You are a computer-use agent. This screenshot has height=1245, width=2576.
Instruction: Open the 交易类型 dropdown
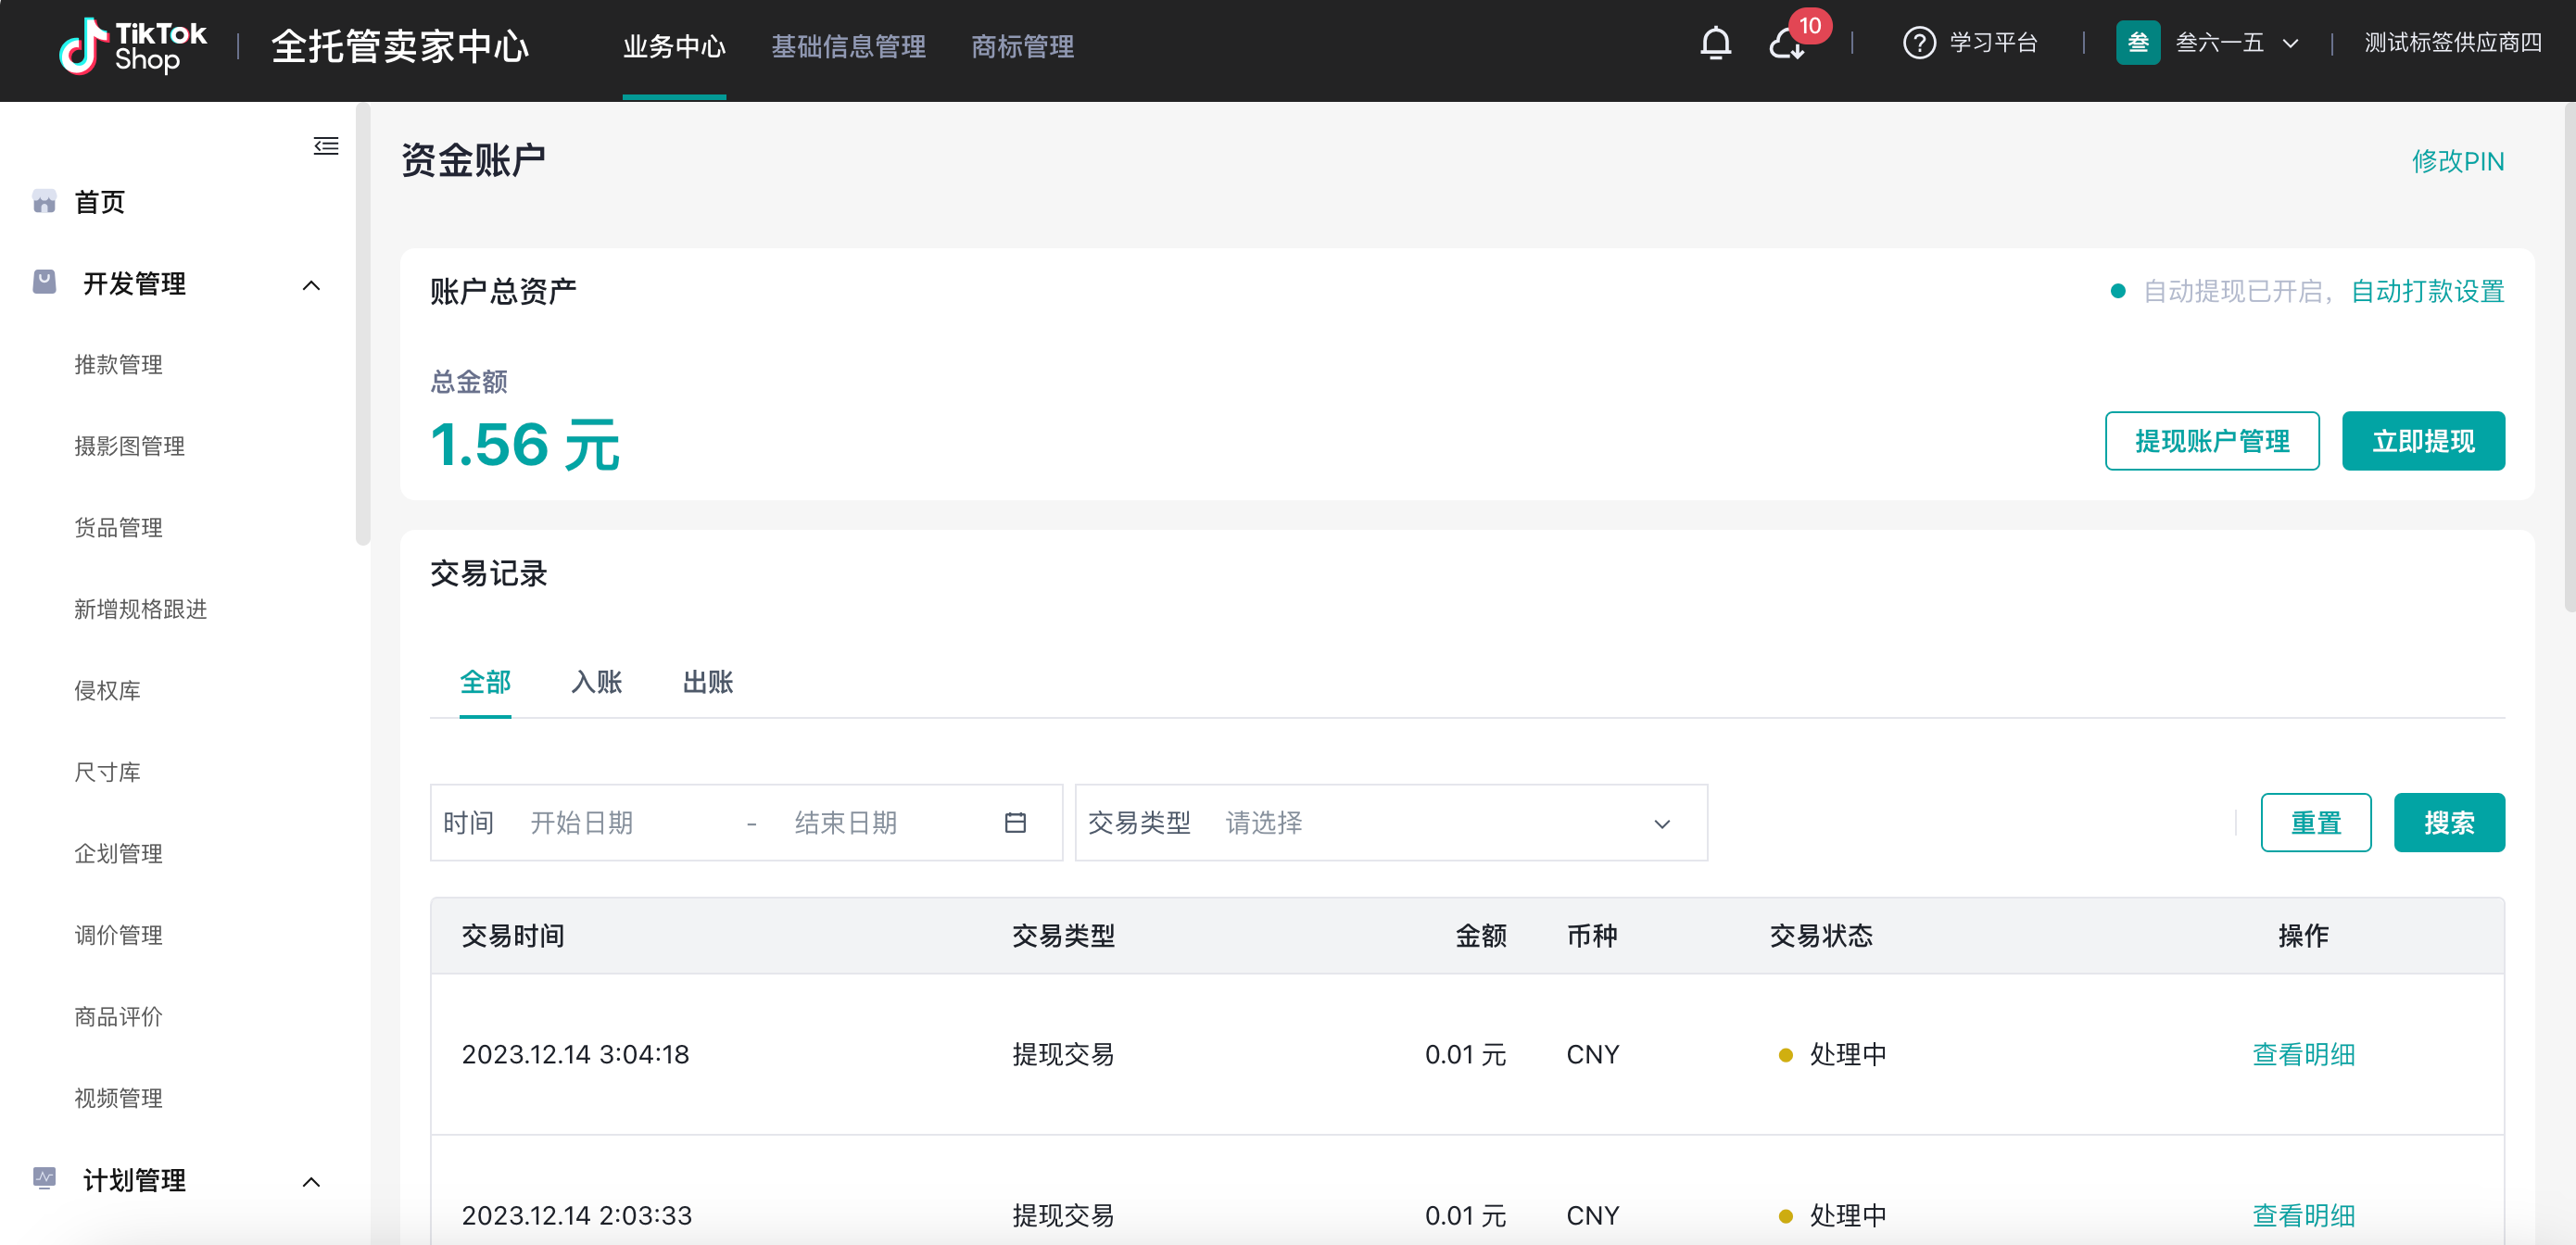(x=1390, y=822)
